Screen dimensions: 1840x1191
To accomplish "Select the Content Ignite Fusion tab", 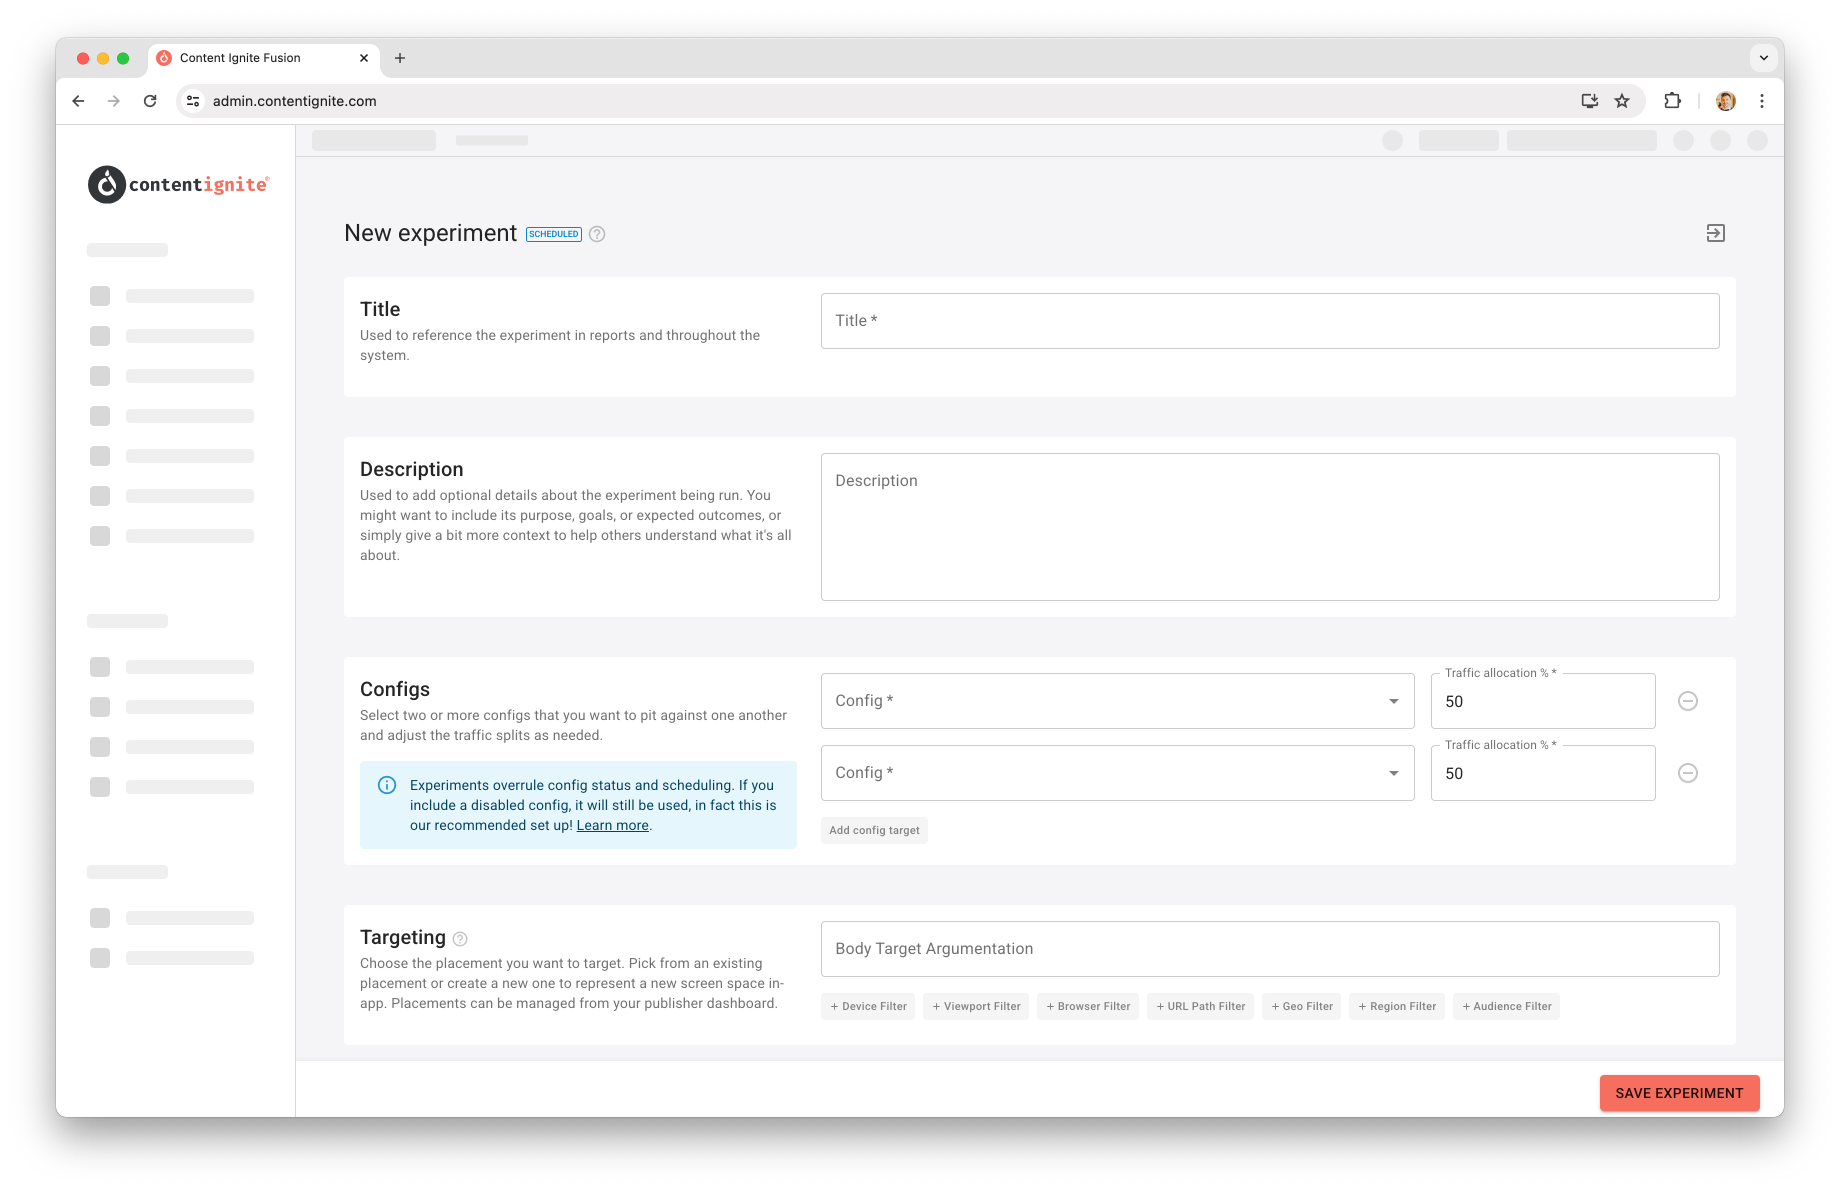I will tap(263, 58).
